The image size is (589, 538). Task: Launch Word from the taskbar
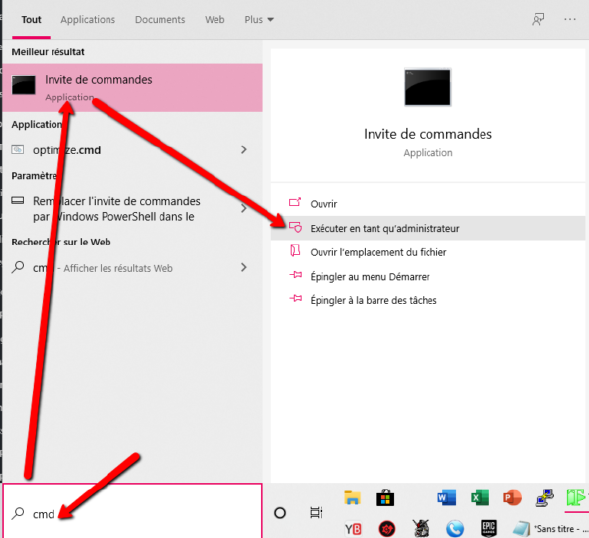click(447, 498)
